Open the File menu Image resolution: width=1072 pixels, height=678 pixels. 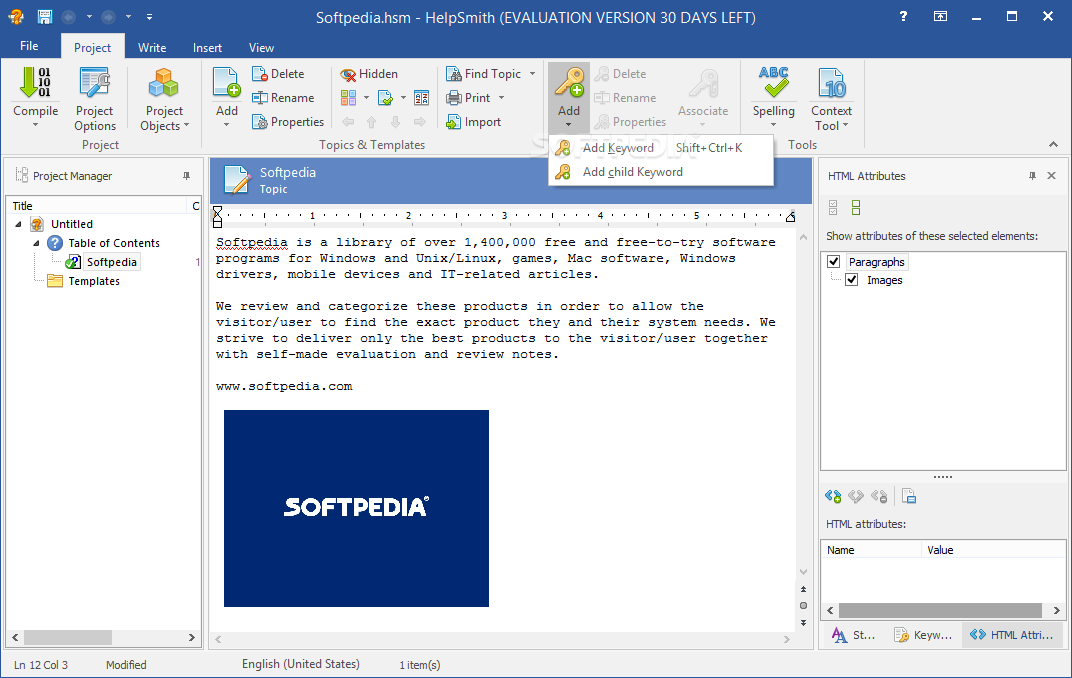click(x=29, y=46)
